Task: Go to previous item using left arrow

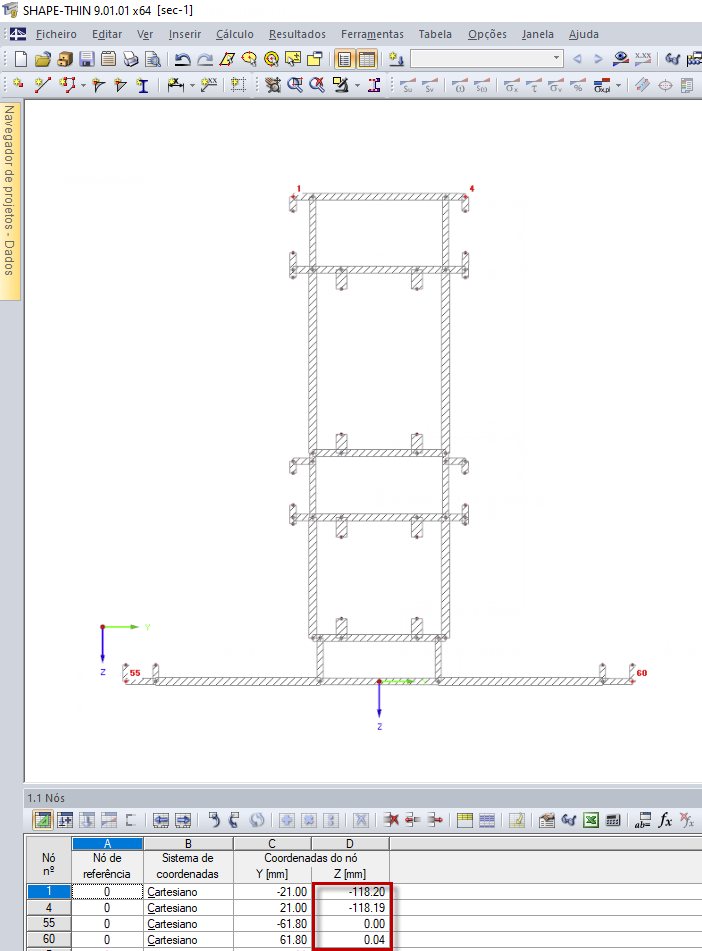Action: [x=578, y=59]
